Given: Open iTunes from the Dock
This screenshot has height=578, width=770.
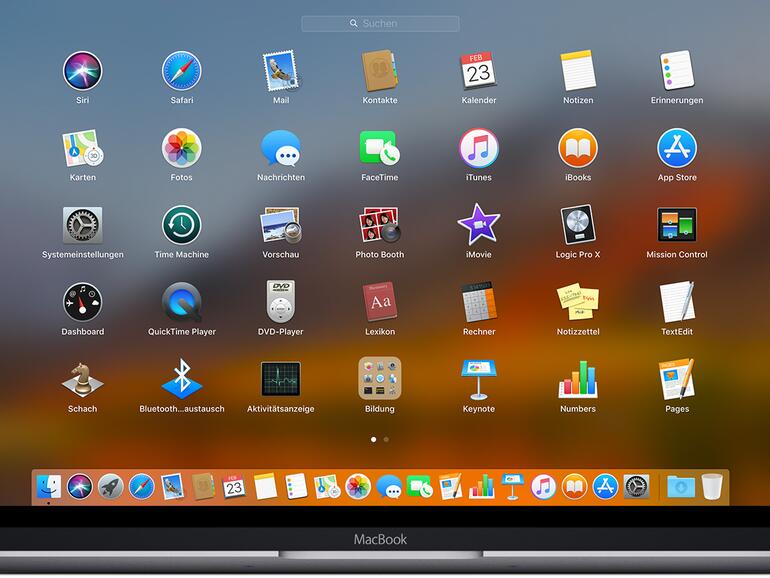Looking at the screenshot, I should point(543,487).
